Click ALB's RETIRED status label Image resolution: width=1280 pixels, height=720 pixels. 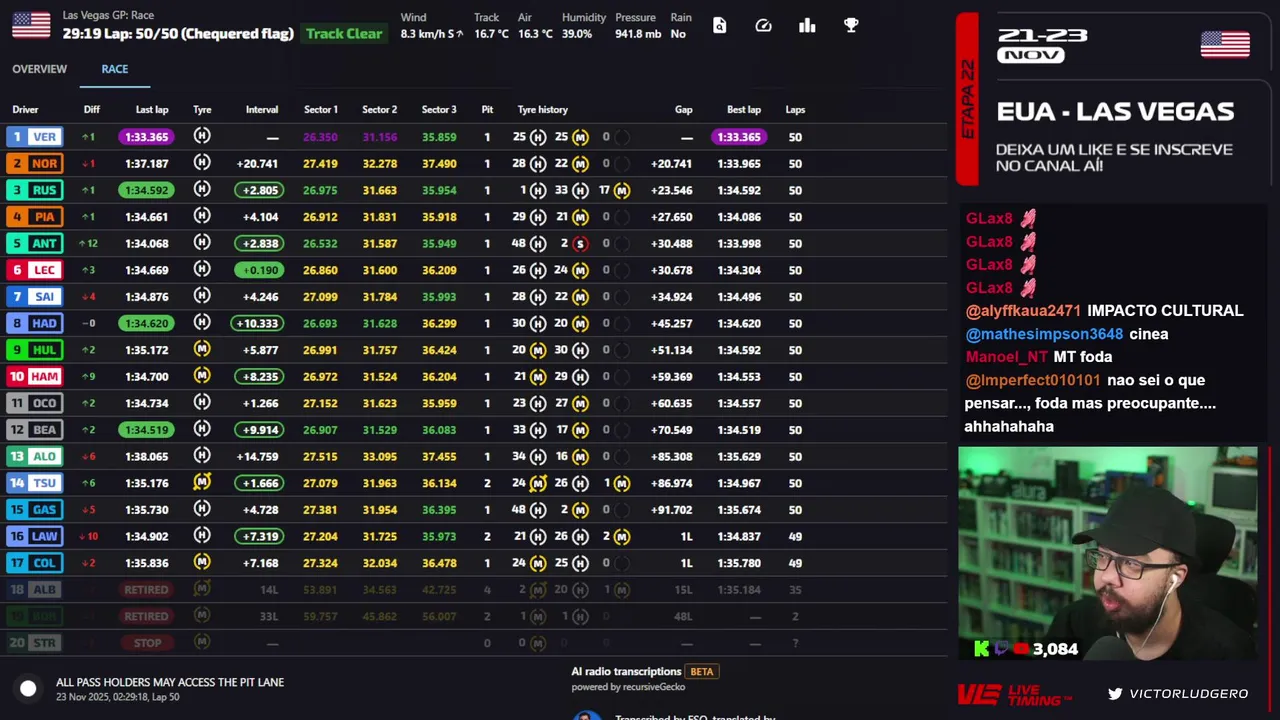coord(146,590)
